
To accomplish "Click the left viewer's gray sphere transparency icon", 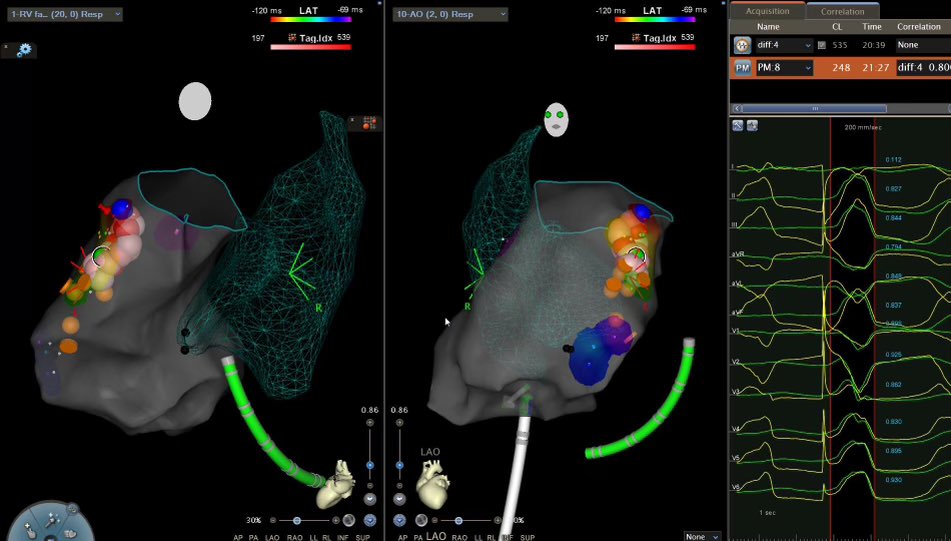I will pyautogui.click(x=349, y=520).
